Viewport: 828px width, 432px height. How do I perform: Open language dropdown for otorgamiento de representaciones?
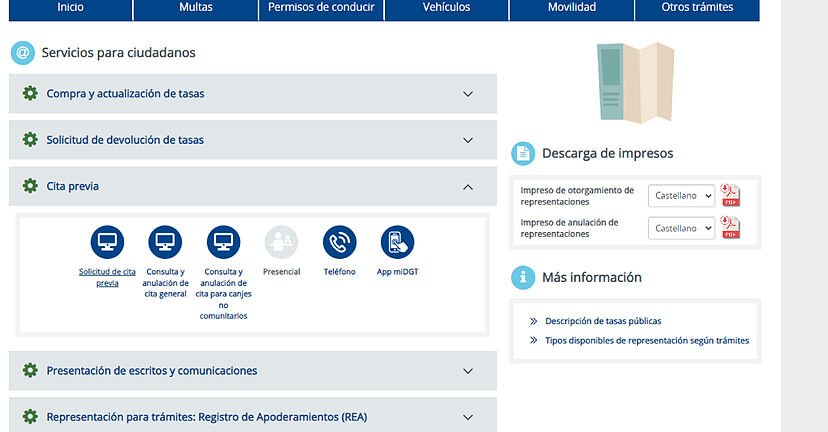click(x=681, y=196)
